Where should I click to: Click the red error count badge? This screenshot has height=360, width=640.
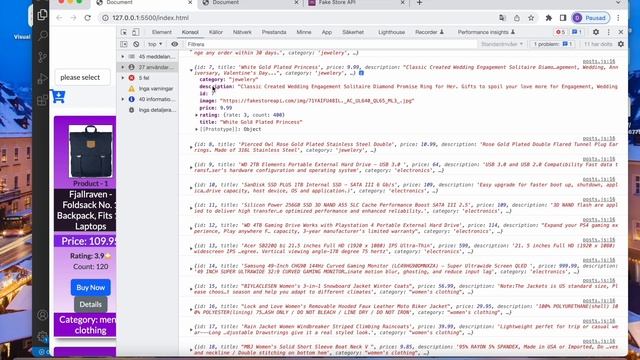[x=560, y=32]
